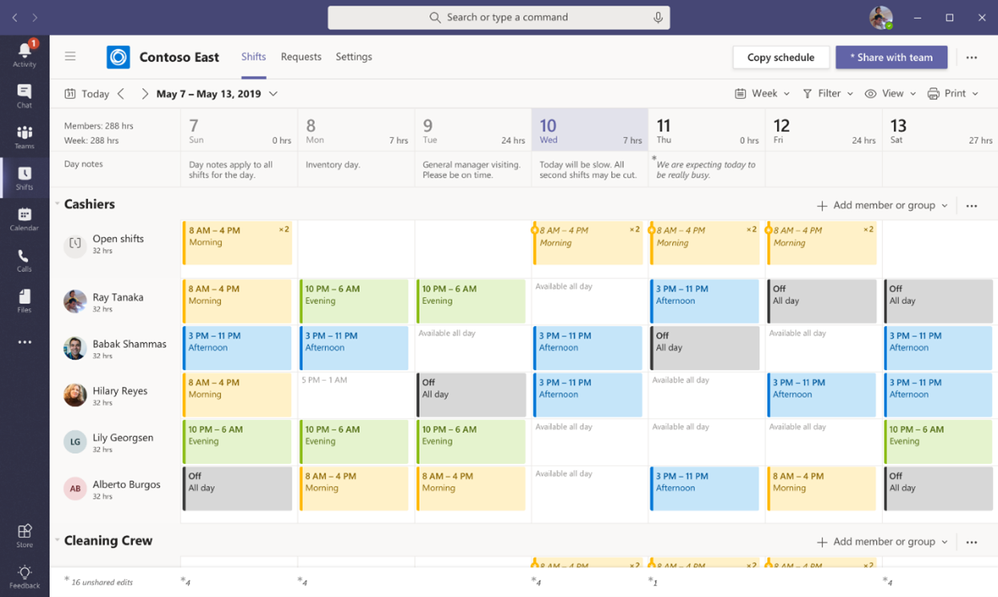998x597 pixels.
Task: Open the View dropdown
Action: click(x=890, y=94)
